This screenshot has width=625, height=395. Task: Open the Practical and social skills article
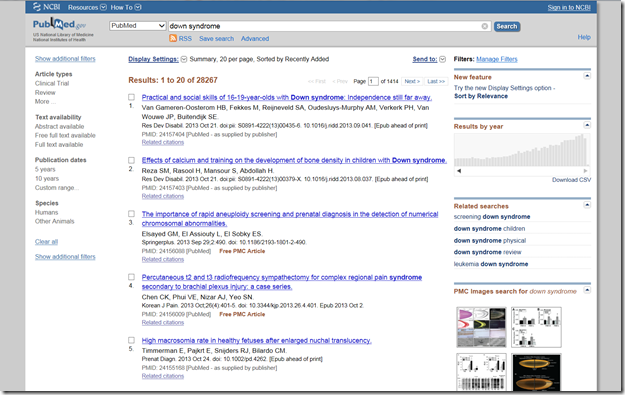point(287,97)
